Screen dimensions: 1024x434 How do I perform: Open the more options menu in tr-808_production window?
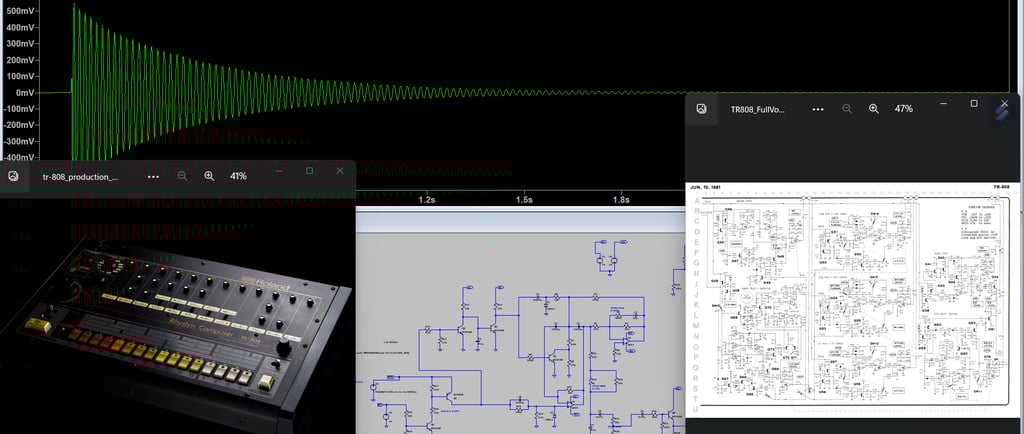pos(153,176)
